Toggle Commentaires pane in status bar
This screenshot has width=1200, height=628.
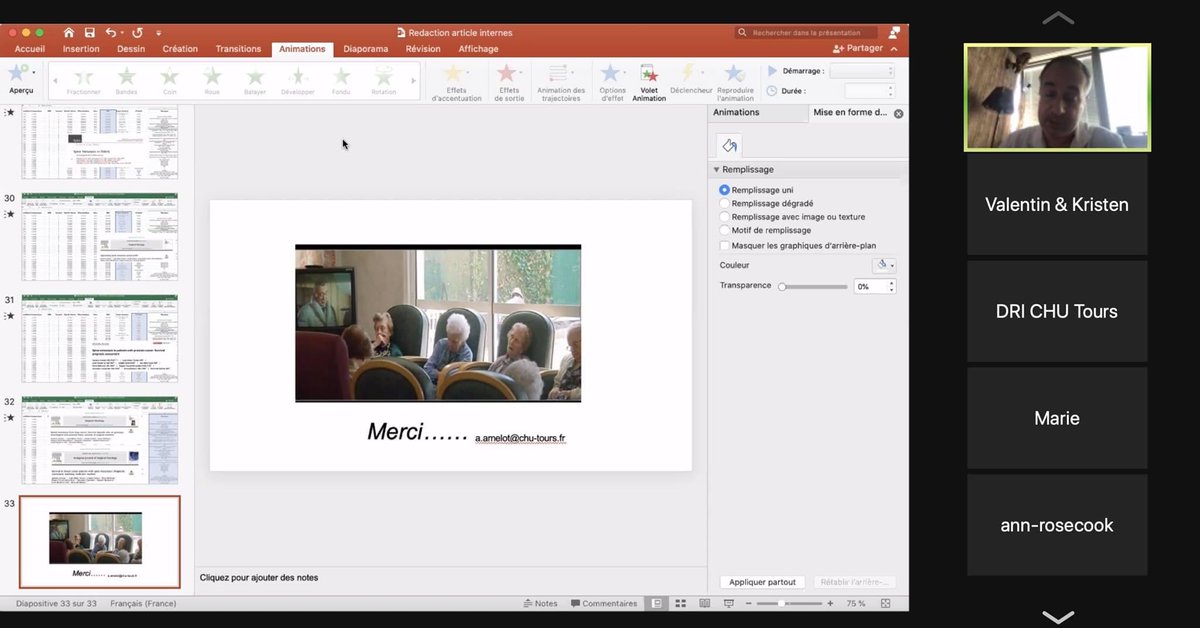pyautogui.click(x=603, y=603)
